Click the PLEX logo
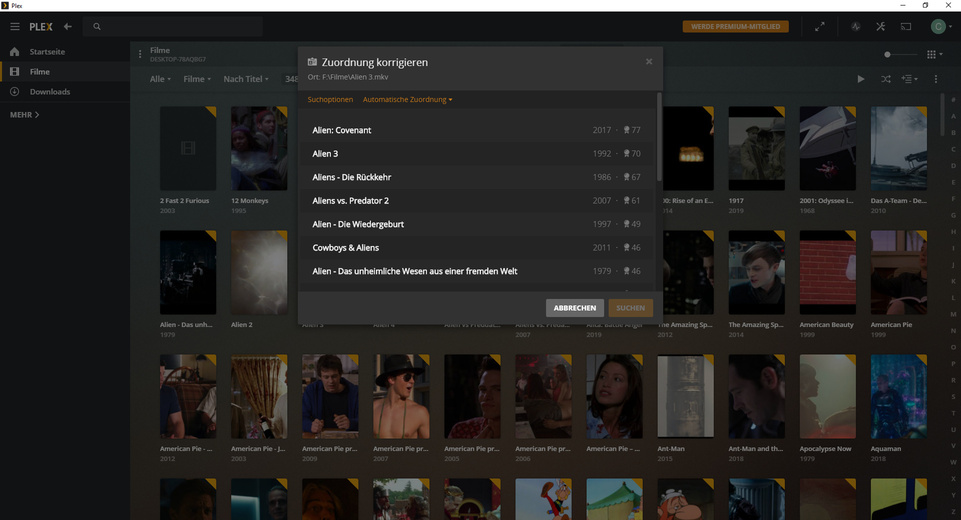Viewport: 961px width, 520px height. click(x=41, y=26)
